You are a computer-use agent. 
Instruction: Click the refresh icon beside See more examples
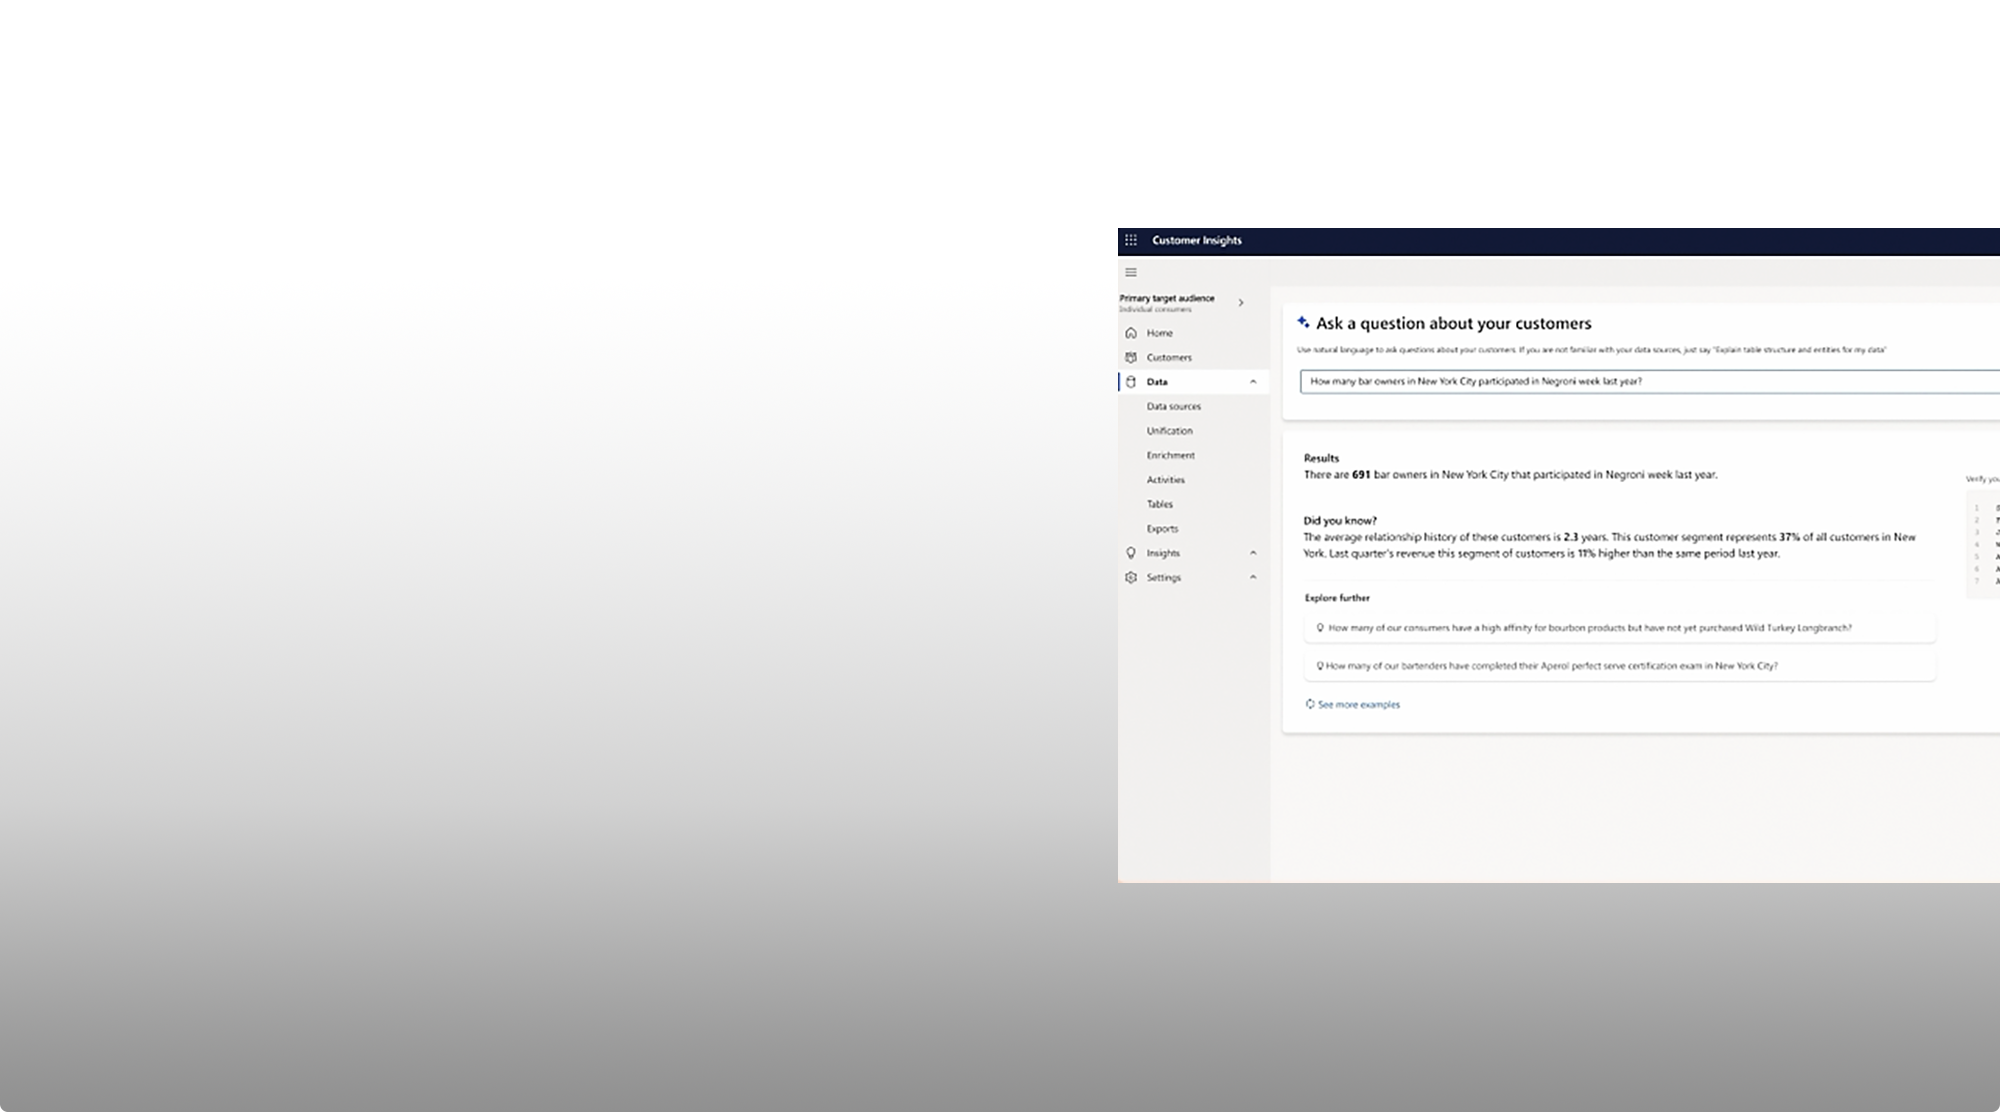[x=1310, y=704]
